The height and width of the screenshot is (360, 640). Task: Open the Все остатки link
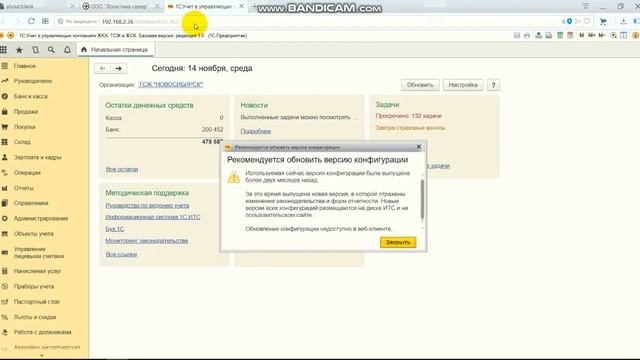pyautogui.click(x=122, y=169)
